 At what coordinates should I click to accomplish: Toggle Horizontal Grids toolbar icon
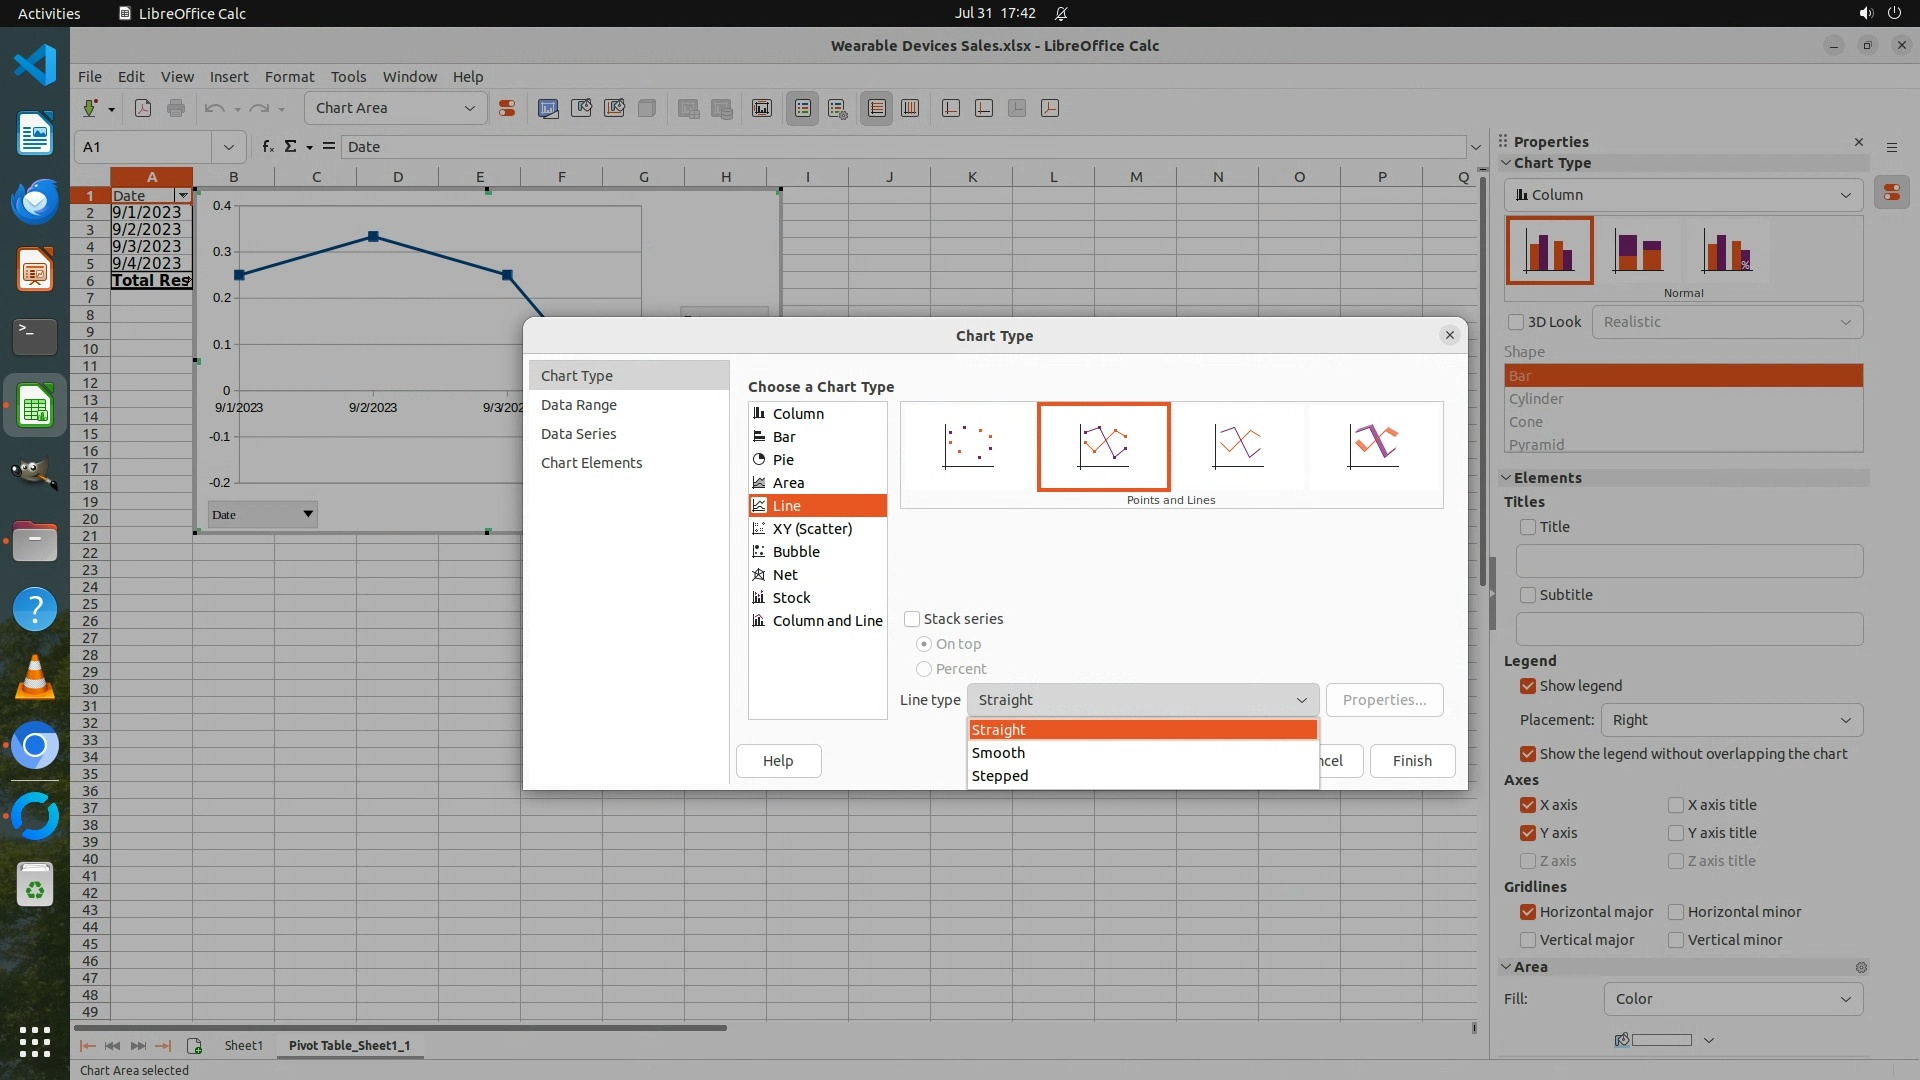click(x=877, y=108)
